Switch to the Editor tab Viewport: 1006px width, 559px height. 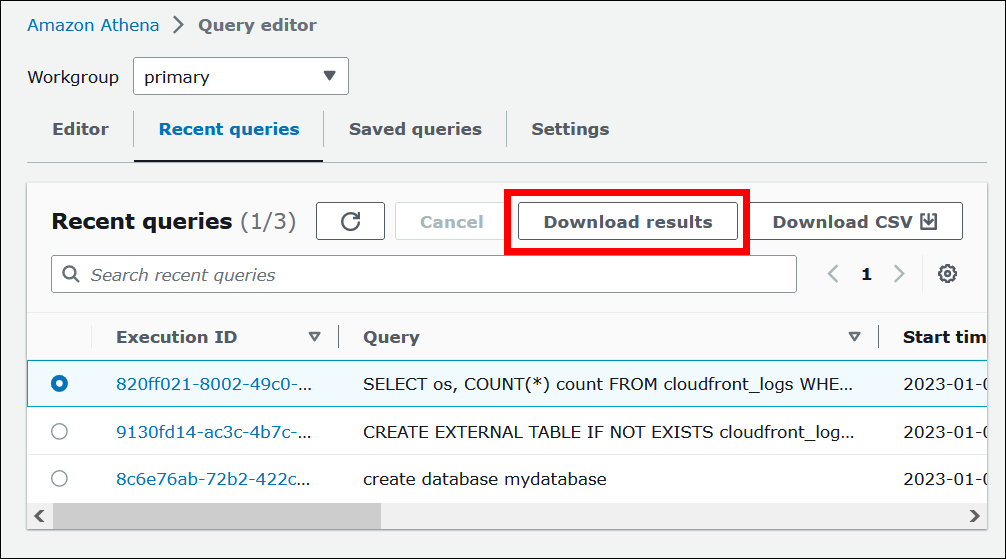pyautogui.click(x=80, y=129)
